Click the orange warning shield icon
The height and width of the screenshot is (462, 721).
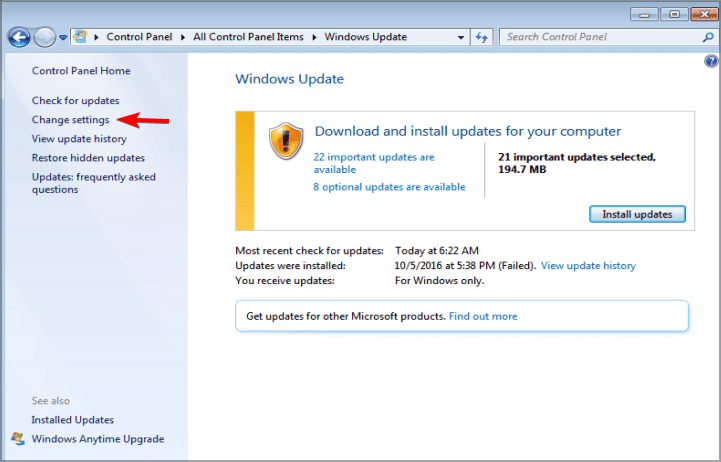click(x=286, y=141)
